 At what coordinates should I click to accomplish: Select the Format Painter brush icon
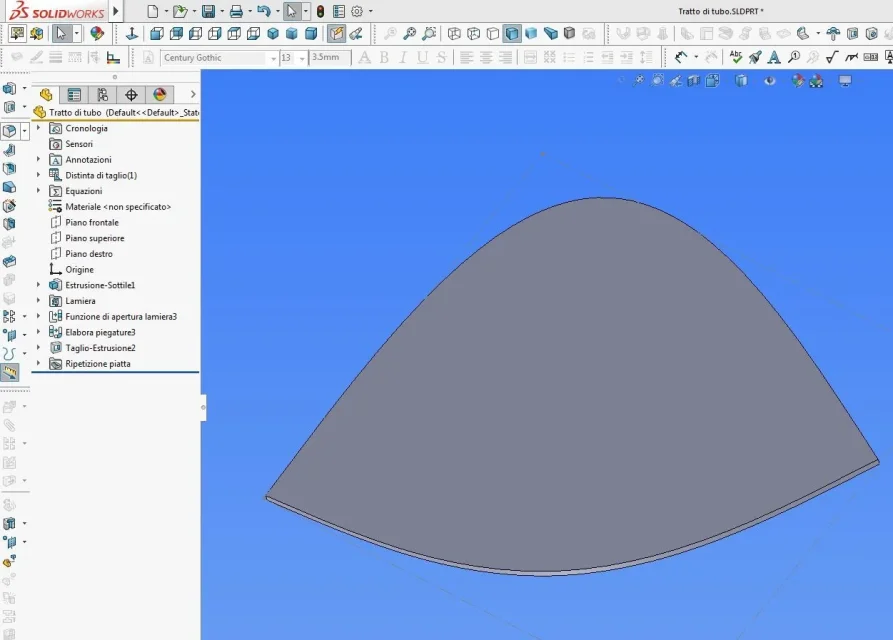click(755, 56)
